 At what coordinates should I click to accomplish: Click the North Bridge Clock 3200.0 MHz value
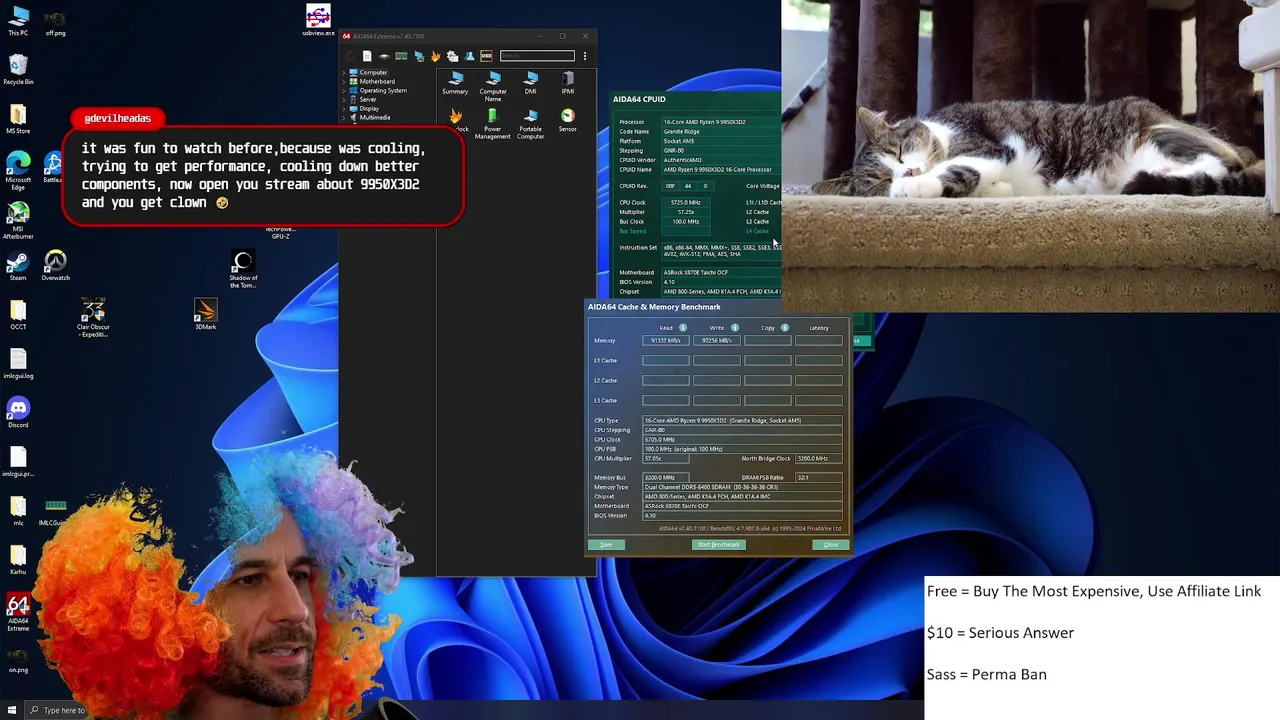coord(819,459)
